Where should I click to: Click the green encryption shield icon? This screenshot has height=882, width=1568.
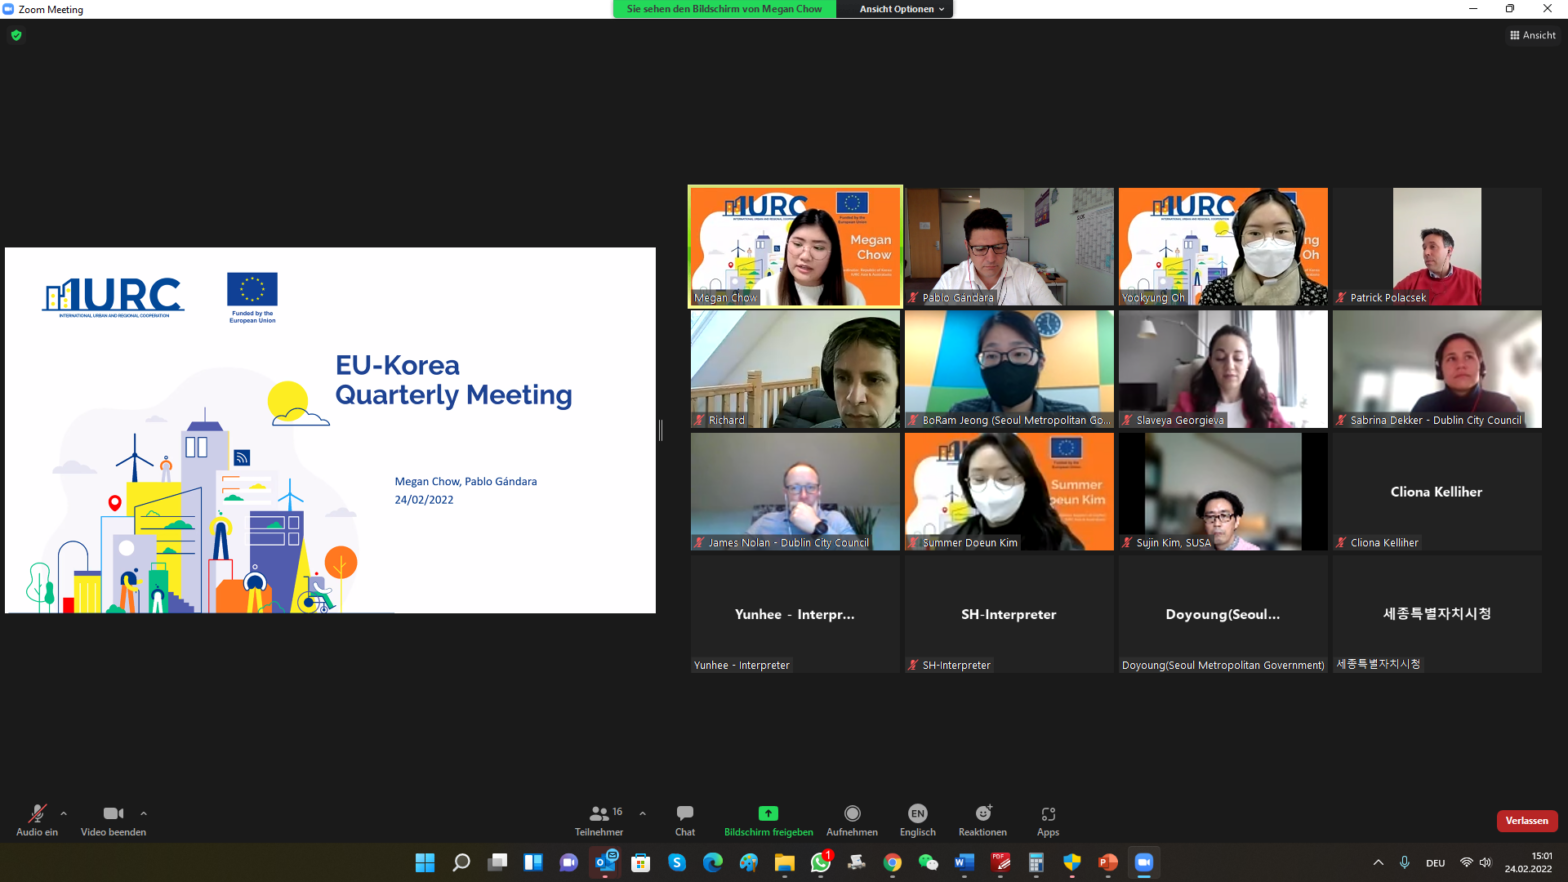(16, 35)
